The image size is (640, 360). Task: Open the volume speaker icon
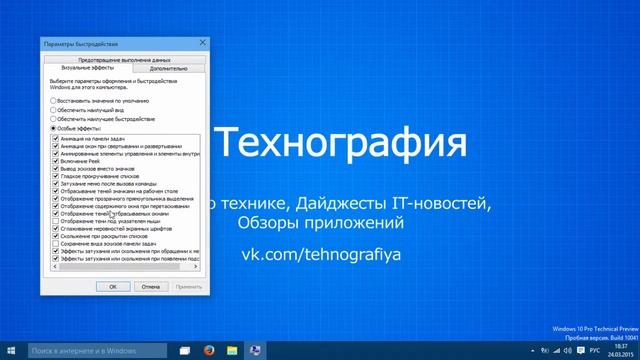tap(568, 351)
